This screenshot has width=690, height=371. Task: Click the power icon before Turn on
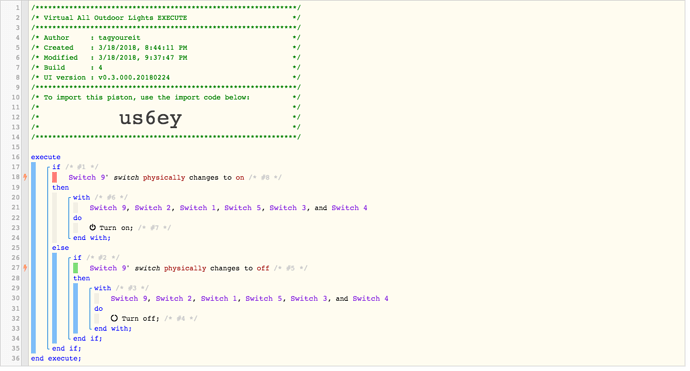click(x=92, y=228)
